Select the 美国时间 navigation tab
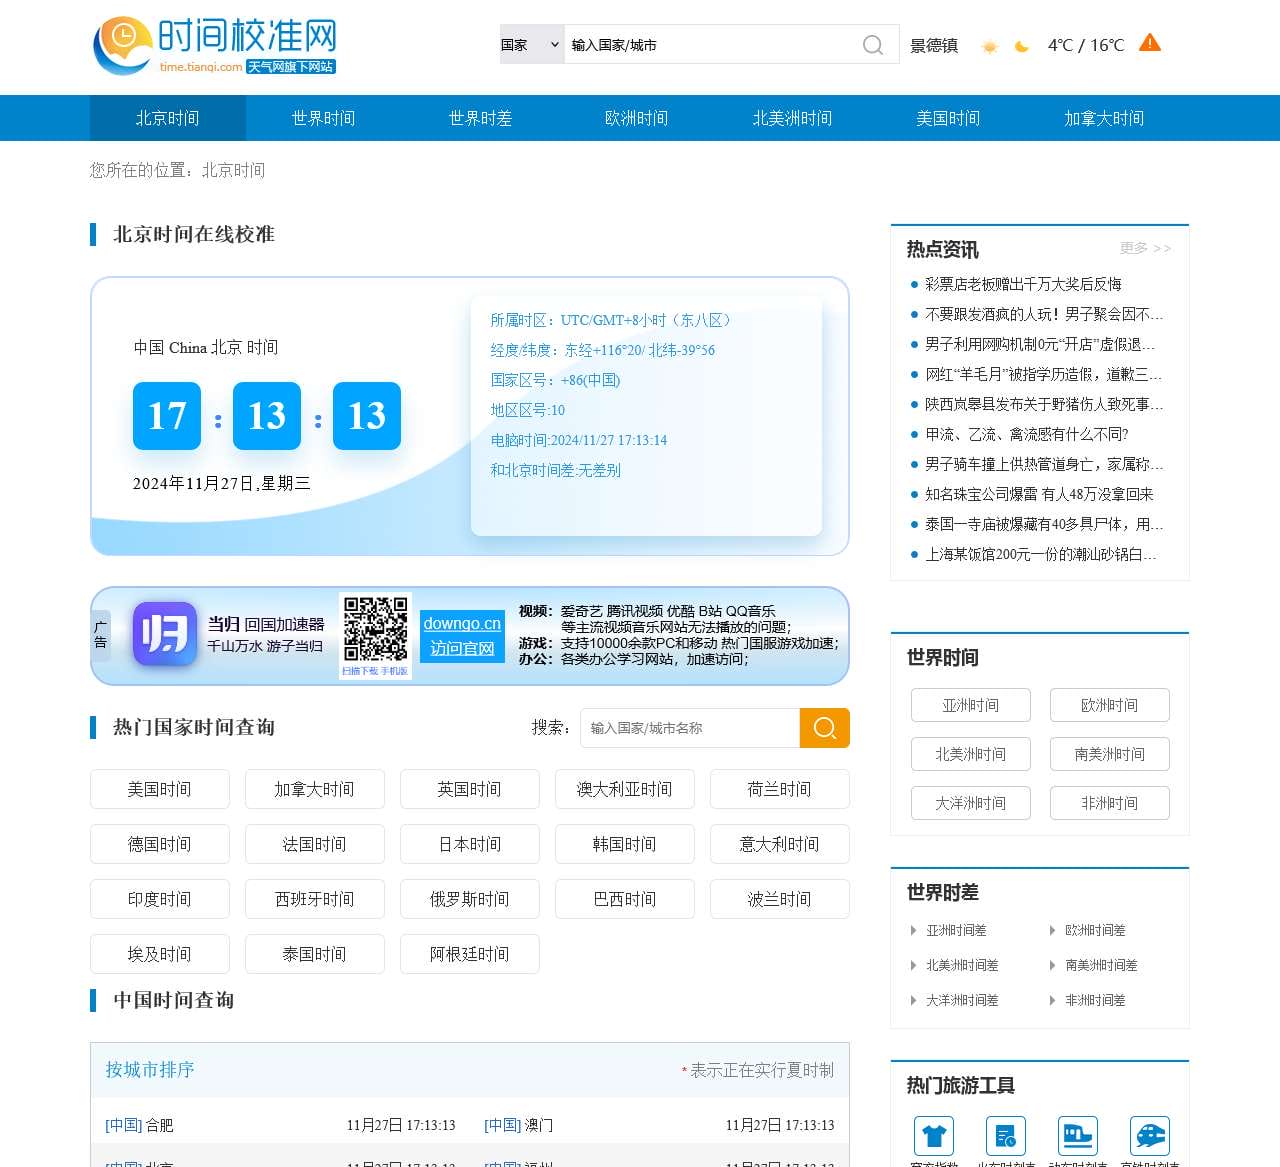Screen dimensions: 1280x1167 tap(948, 118)
